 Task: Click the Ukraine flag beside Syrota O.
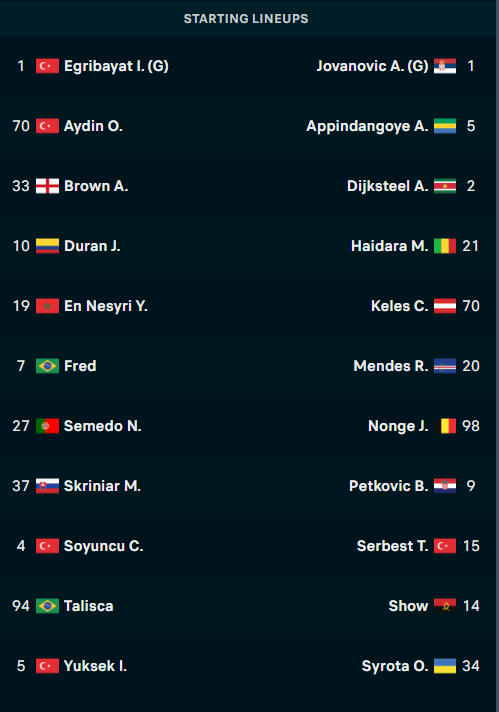click(x=445, y=666)
